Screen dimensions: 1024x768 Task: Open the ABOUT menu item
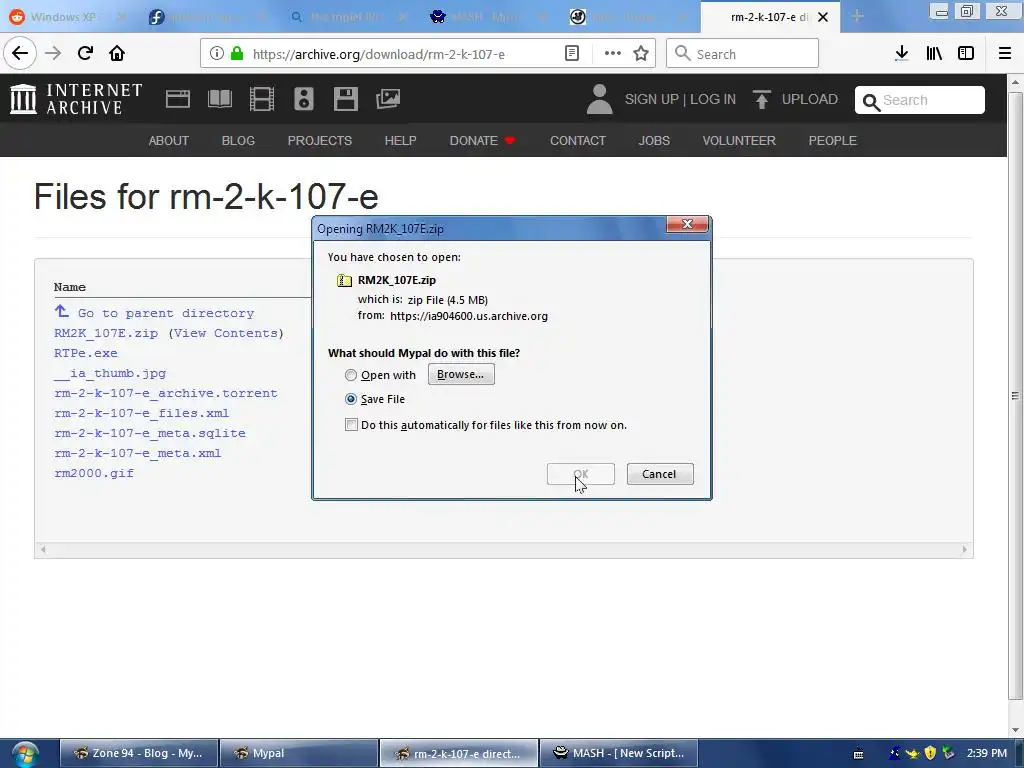point(168,140)
